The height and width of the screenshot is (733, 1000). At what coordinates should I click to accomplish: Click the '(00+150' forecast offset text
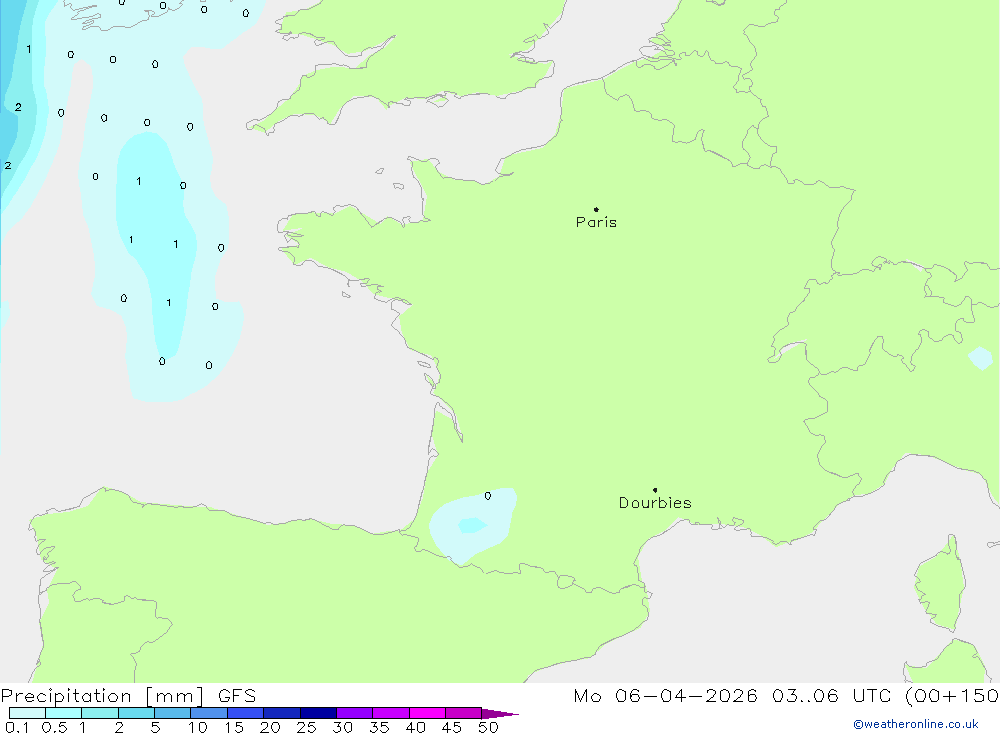(x=951, y=696)
